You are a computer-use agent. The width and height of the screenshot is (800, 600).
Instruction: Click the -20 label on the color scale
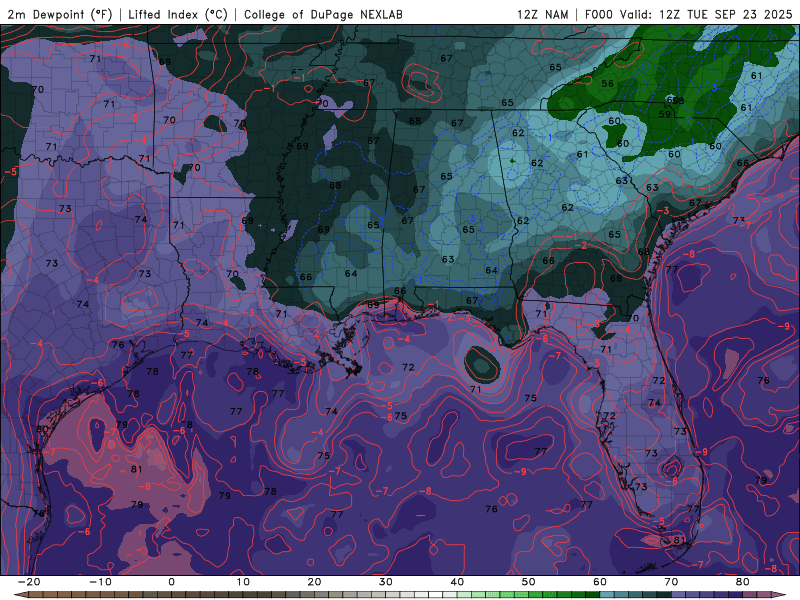(29, 582)
